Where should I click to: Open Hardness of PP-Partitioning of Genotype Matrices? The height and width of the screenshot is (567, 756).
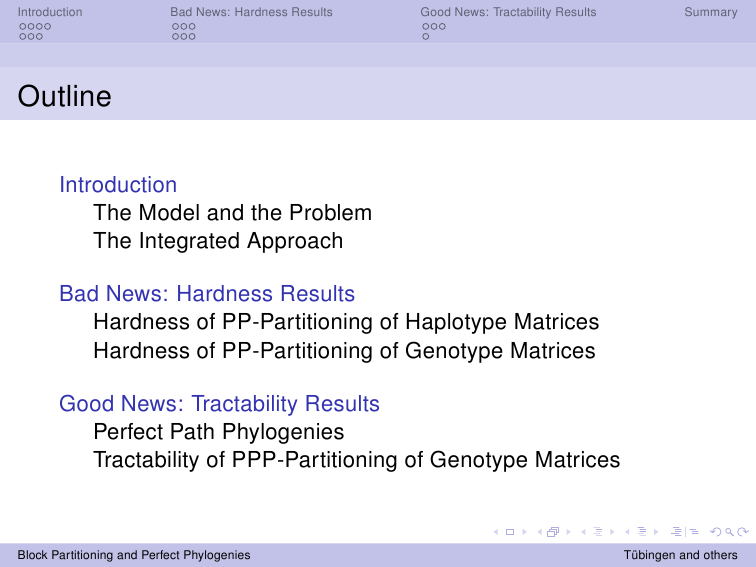[x=344, y=351]
